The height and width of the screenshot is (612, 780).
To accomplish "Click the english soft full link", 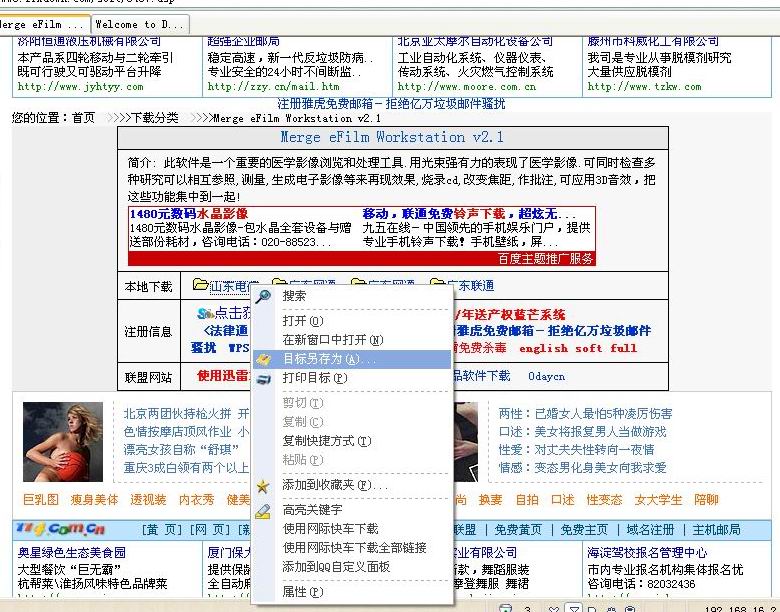I will (x=578, y=348).
